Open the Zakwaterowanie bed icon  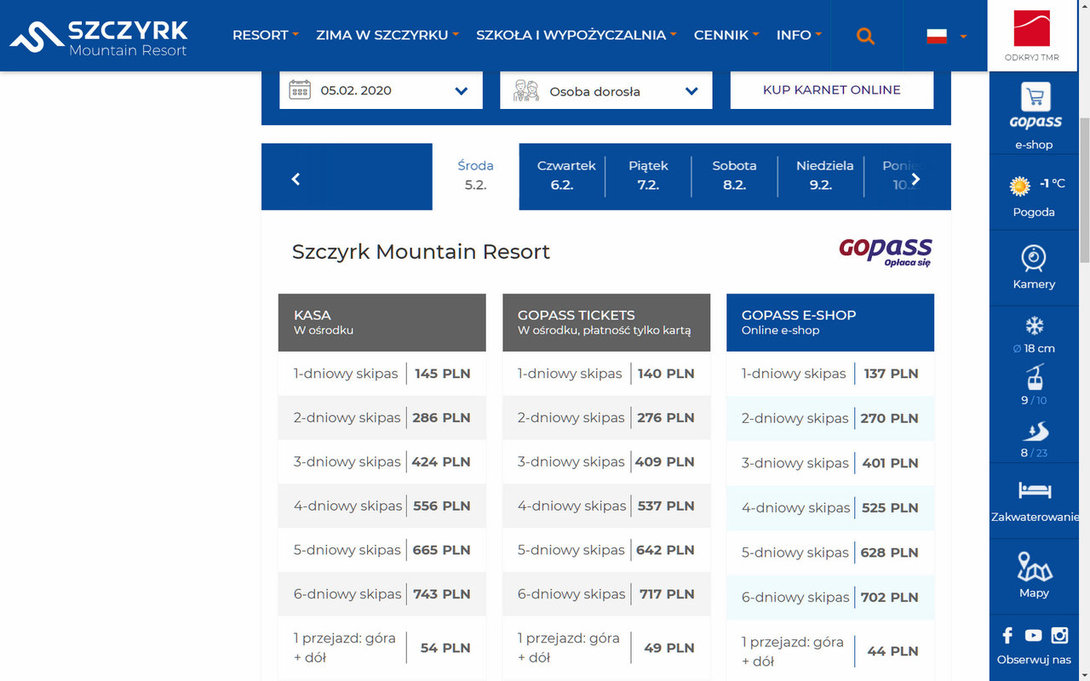click(x=1034, y=490)
